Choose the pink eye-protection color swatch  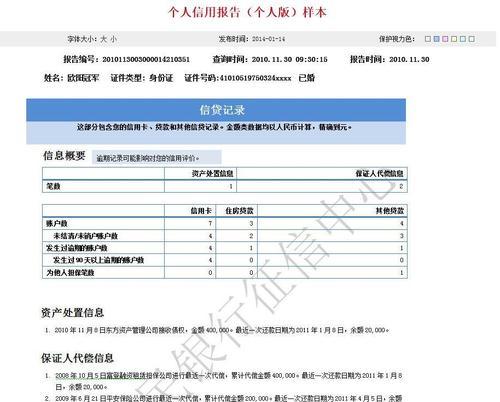pos(445,39)
